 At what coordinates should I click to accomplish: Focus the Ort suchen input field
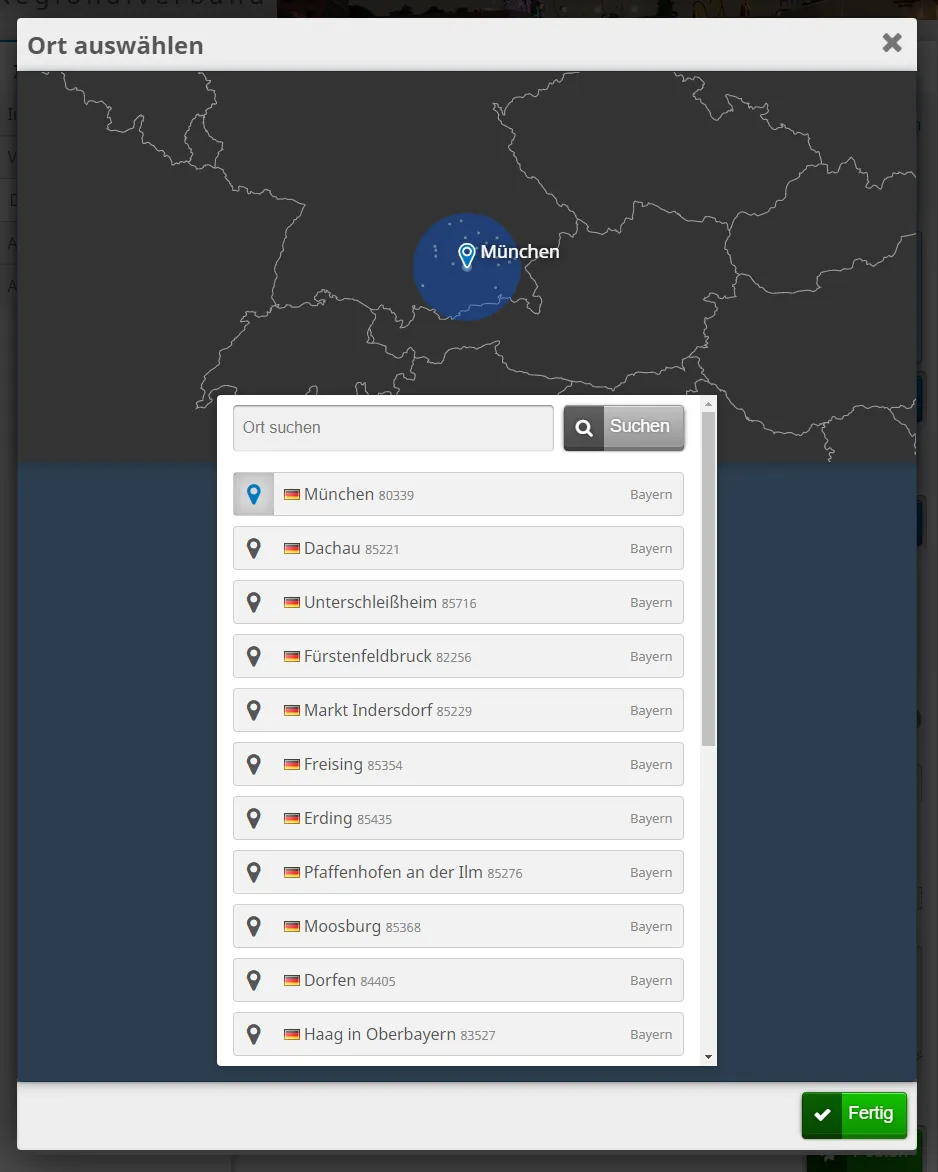pyautogui.click(x=393, y=428)
